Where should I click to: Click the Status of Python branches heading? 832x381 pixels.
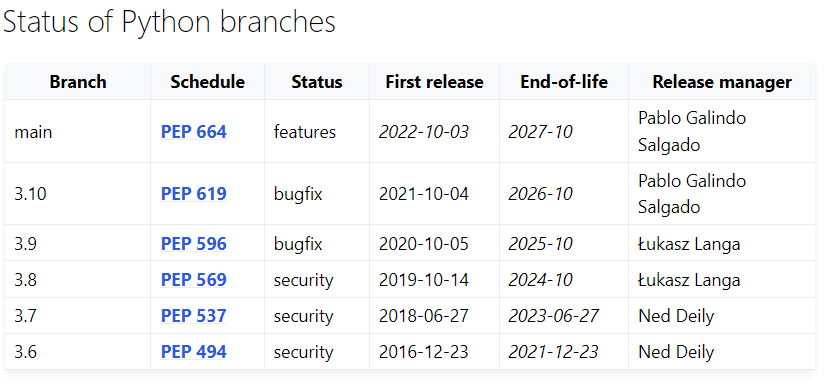[x=169, y=22]
